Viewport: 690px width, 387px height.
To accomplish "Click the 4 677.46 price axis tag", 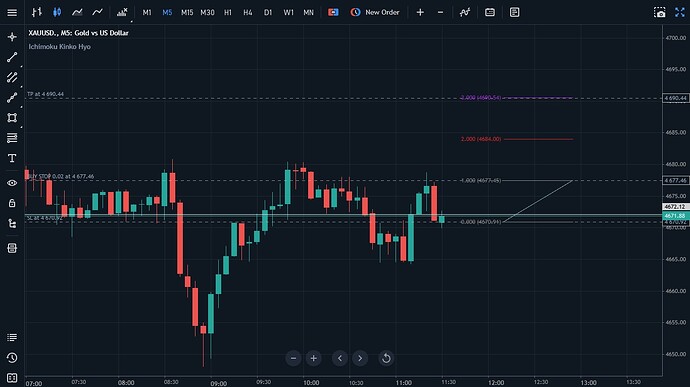I will (675, 181).
